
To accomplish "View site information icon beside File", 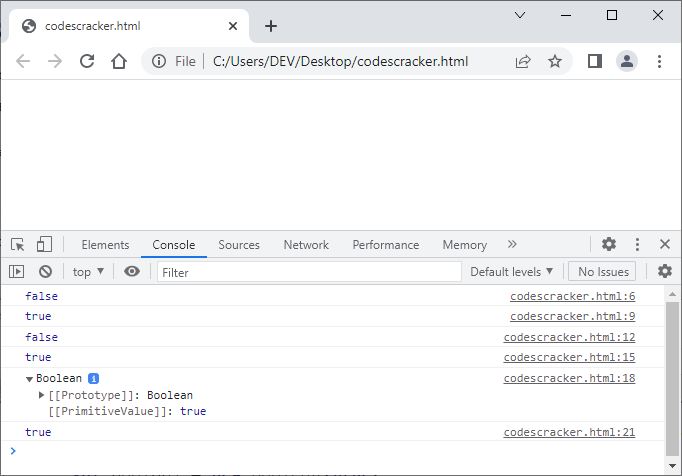I will [x=159, y=61].
